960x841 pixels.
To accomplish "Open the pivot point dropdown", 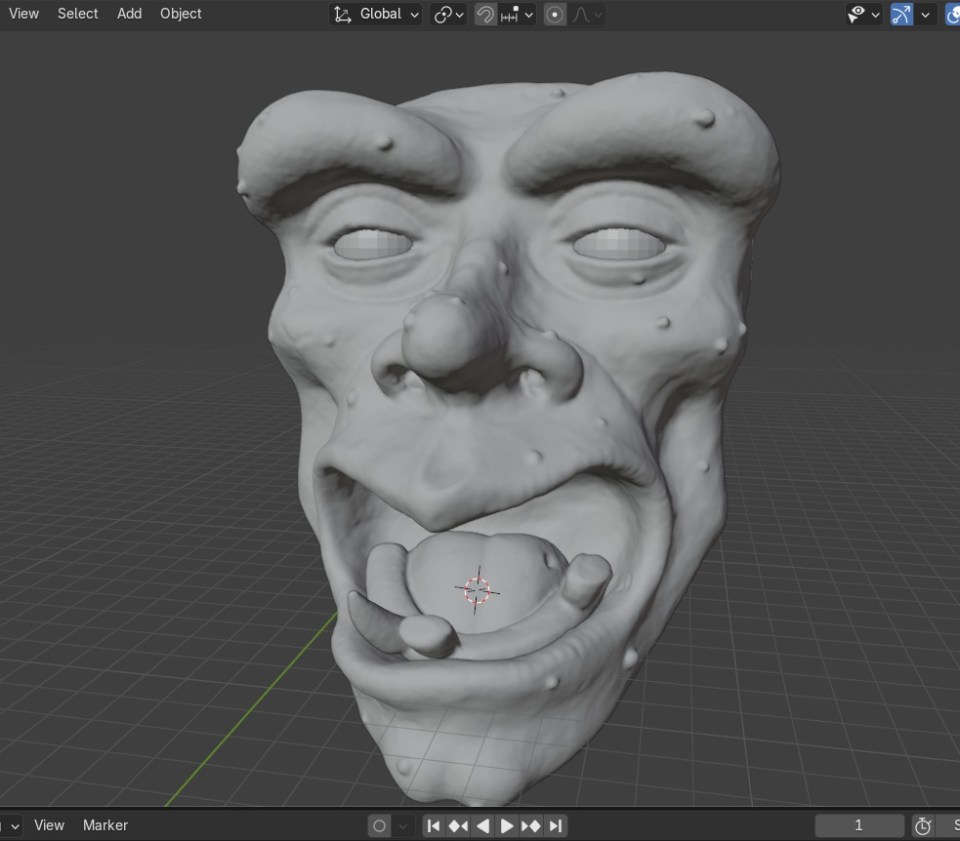I will click(x=448, y=14).
